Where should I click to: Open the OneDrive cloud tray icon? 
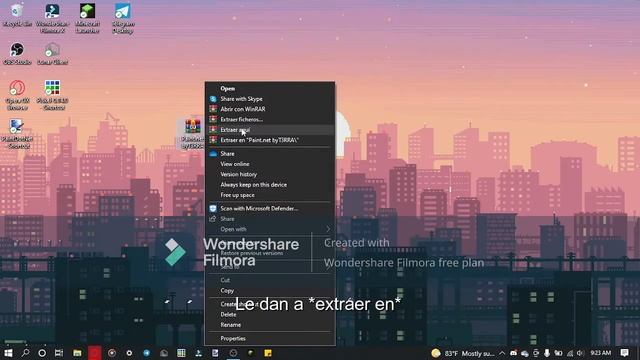(525, 353)
